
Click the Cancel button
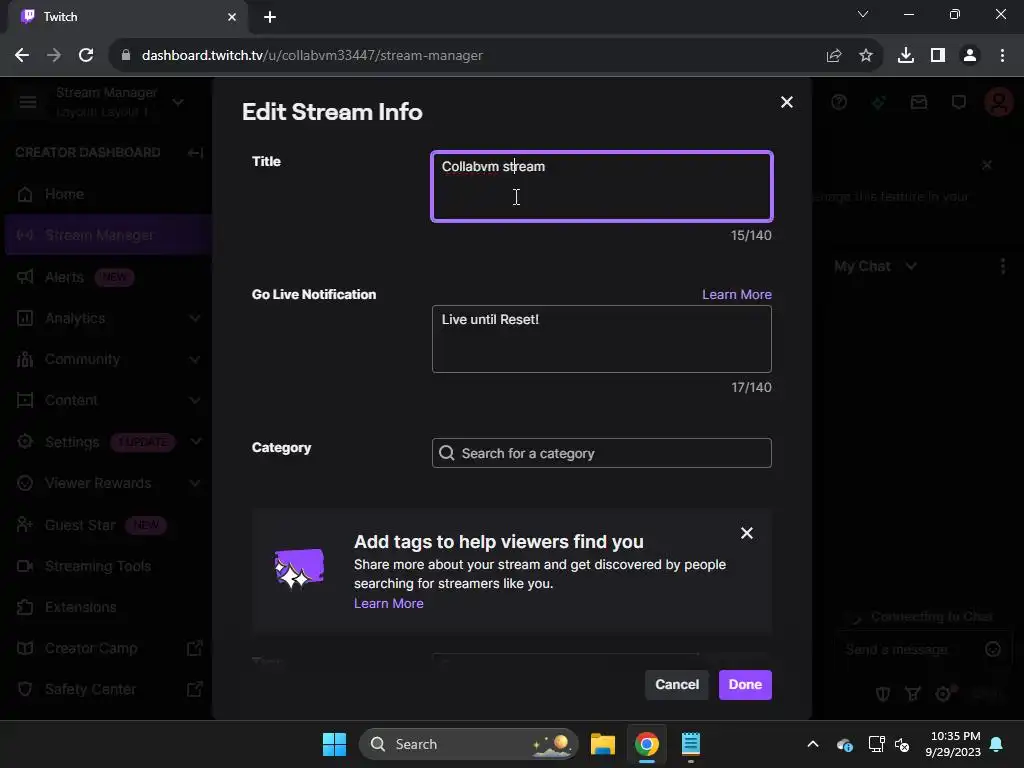677,684
